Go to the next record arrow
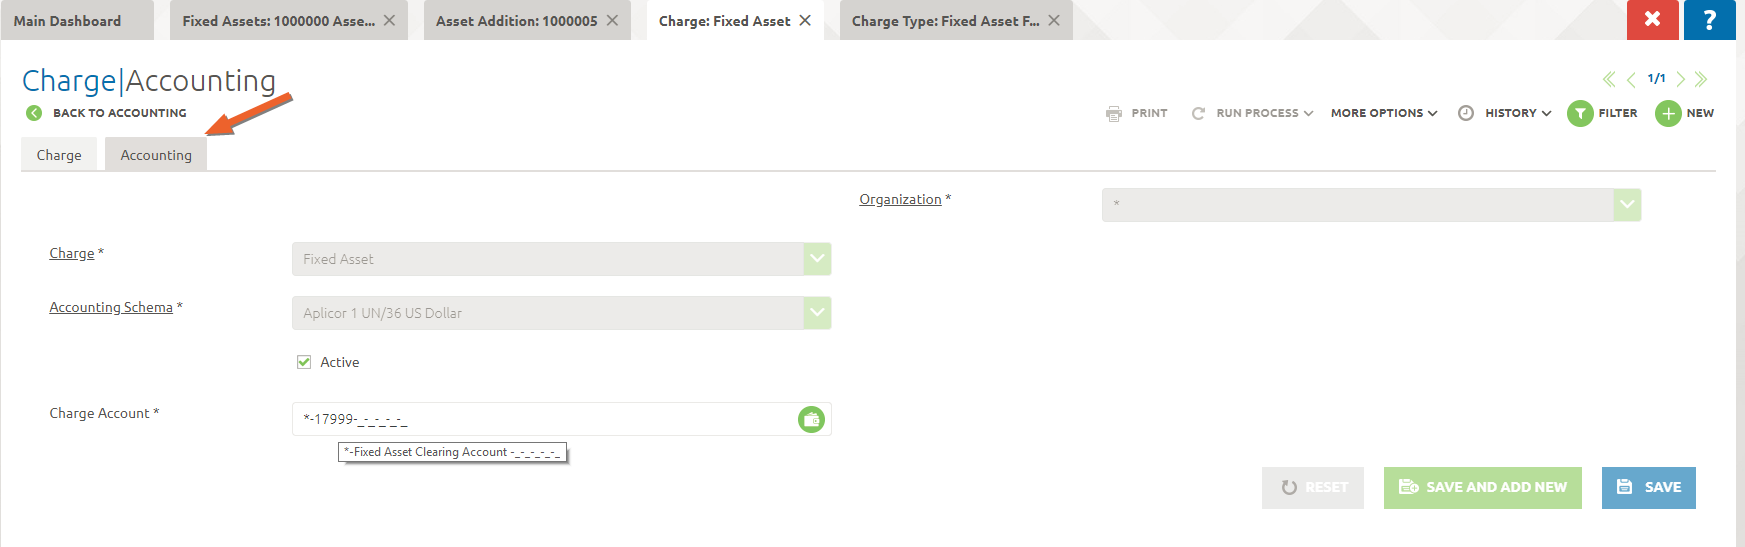This screenshot has height=547, width=1745. pos(1681,79)
